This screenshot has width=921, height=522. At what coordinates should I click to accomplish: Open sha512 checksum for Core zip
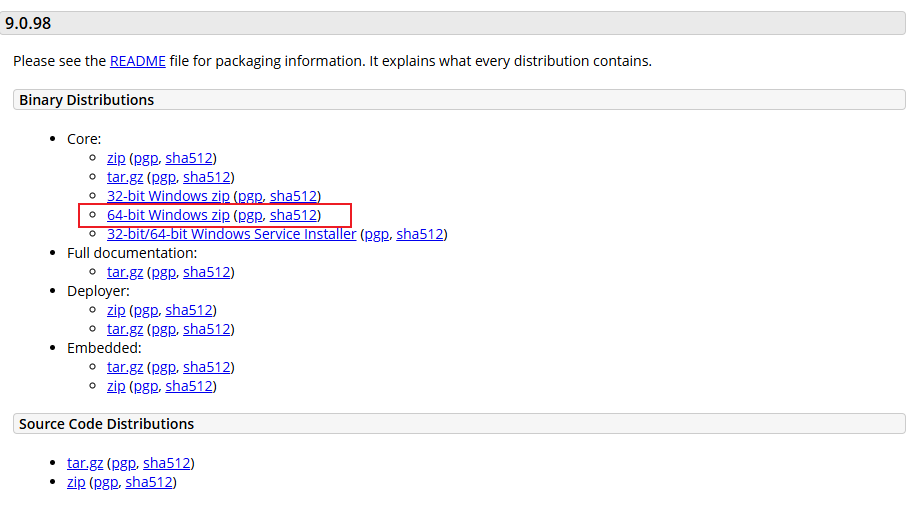tap(189, 159)
